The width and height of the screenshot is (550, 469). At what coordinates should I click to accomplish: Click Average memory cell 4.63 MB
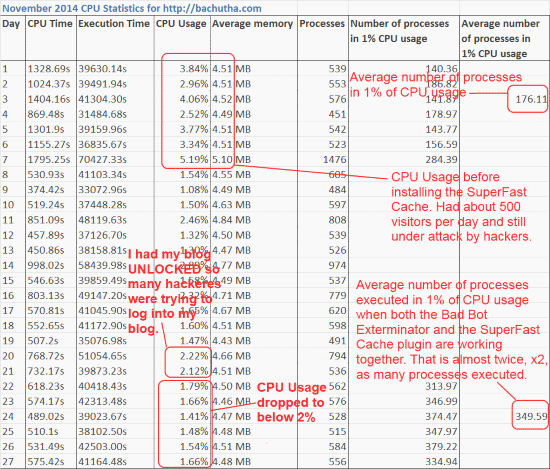(232, 205)
